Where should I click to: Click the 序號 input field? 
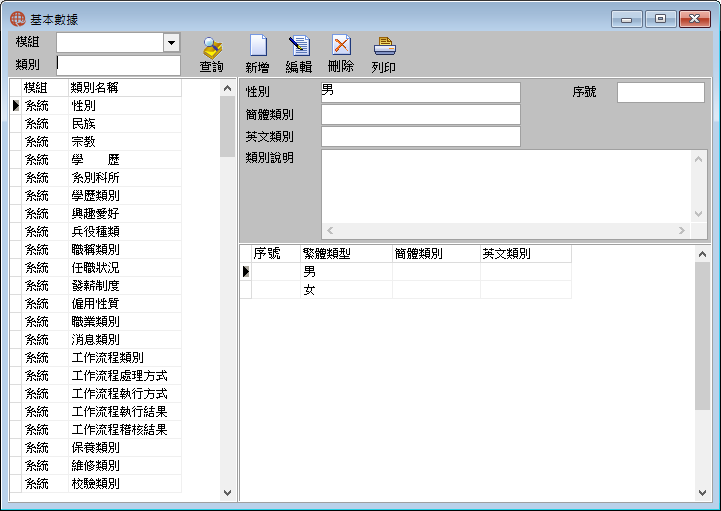[660, 92]
